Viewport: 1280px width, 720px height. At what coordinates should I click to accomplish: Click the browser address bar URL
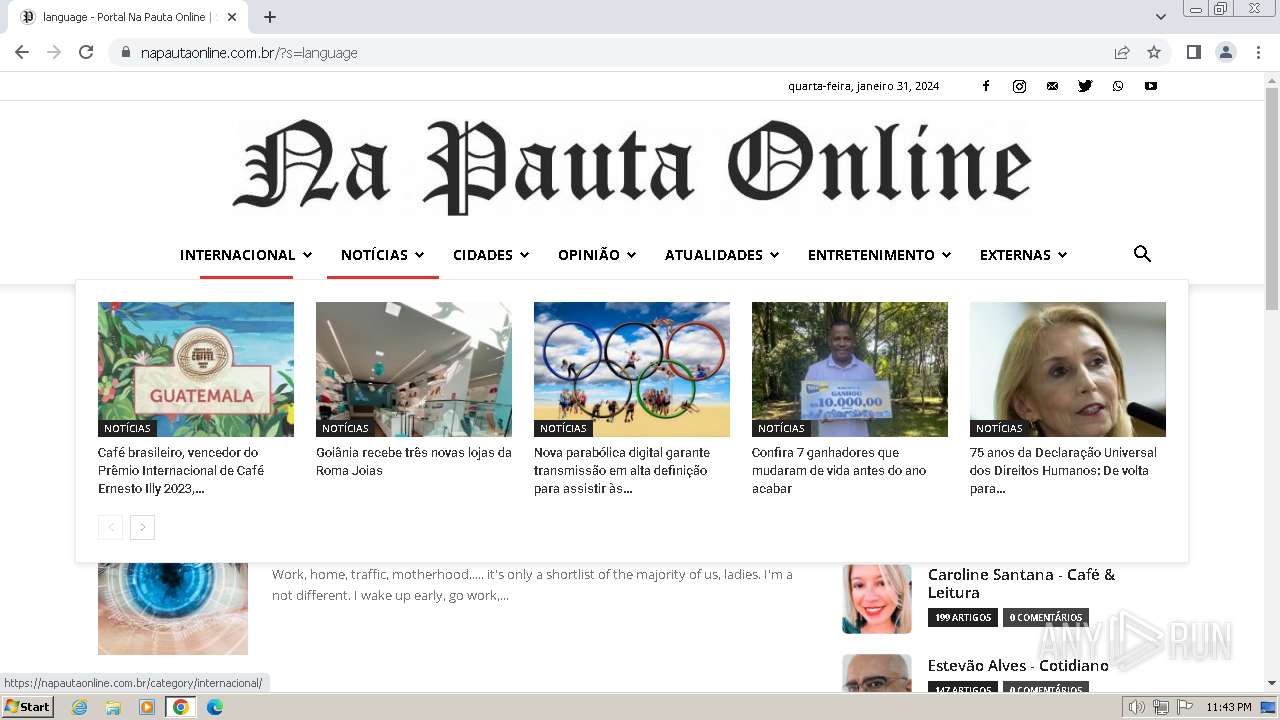tap(249, 53)
